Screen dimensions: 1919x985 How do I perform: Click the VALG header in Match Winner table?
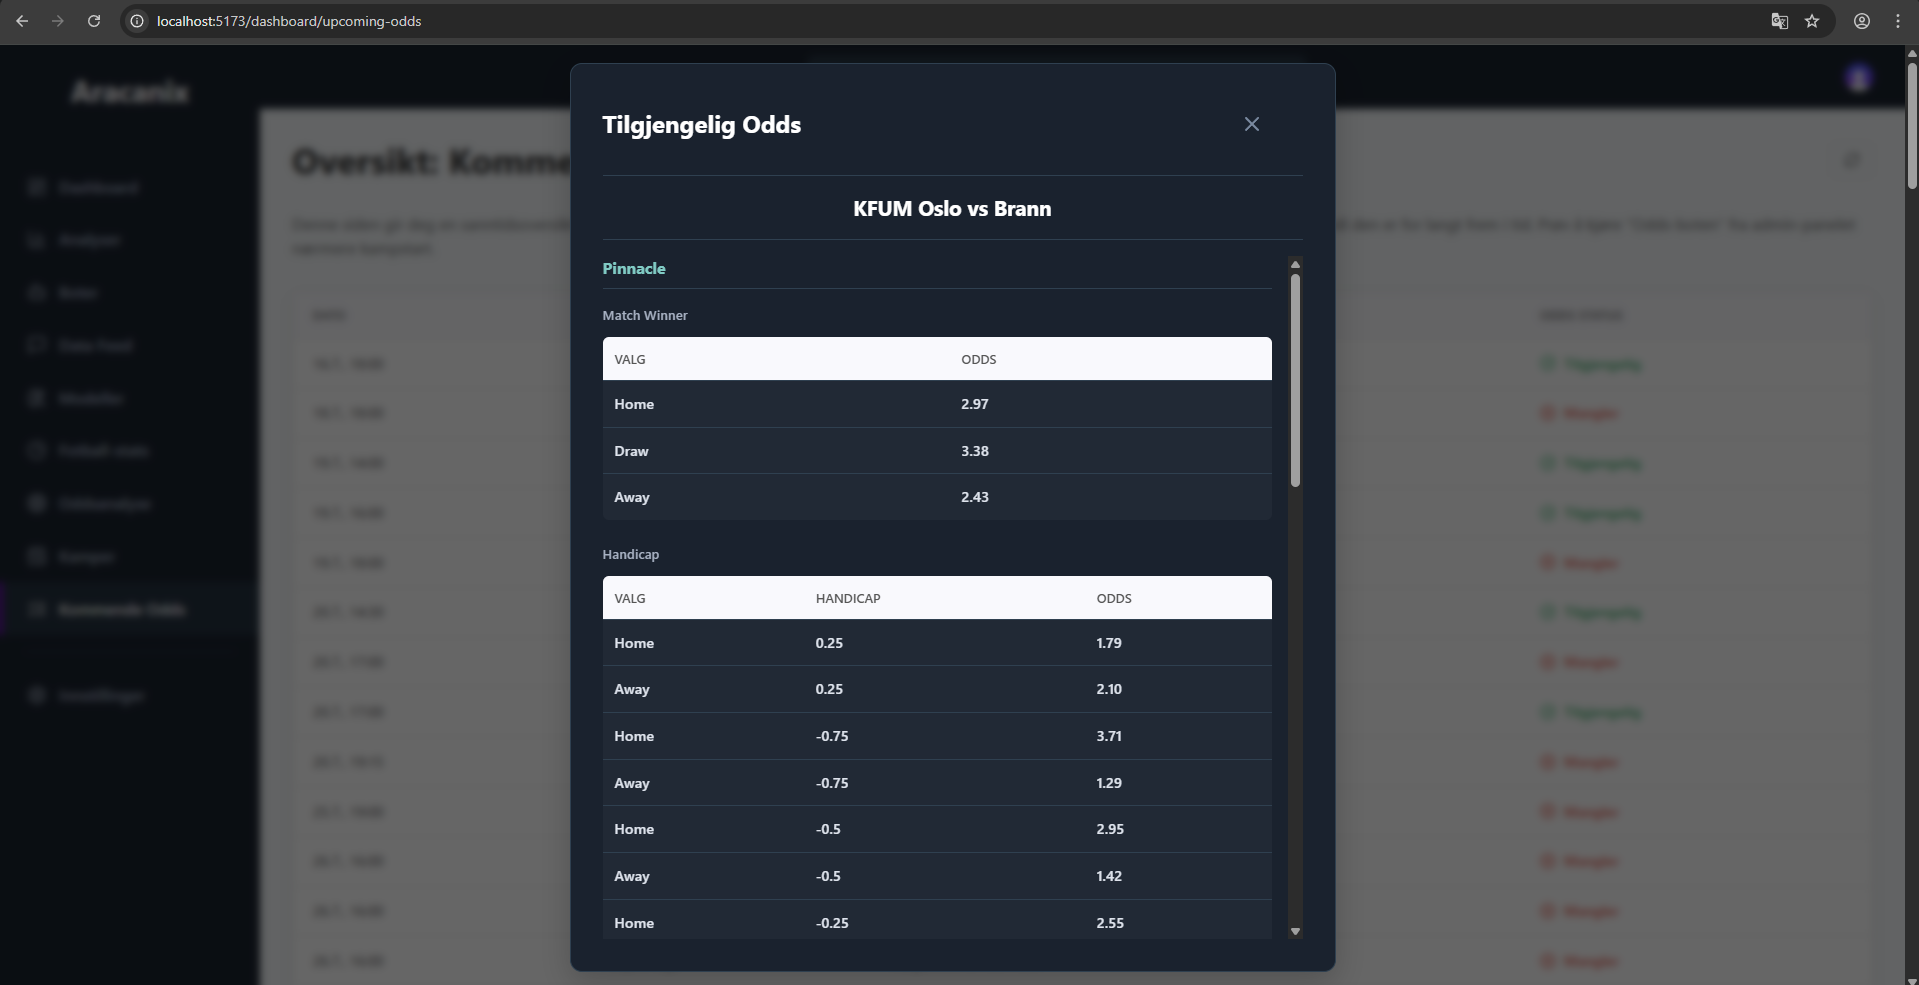click(630, 359)
